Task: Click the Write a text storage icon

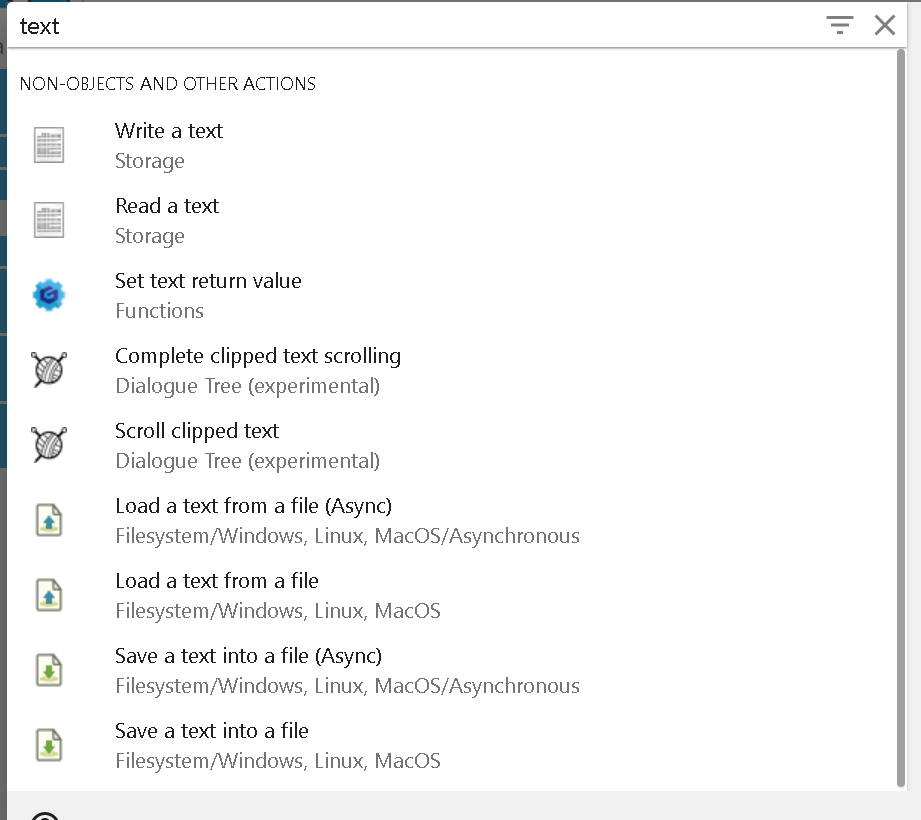Action: tap(49, 145)
